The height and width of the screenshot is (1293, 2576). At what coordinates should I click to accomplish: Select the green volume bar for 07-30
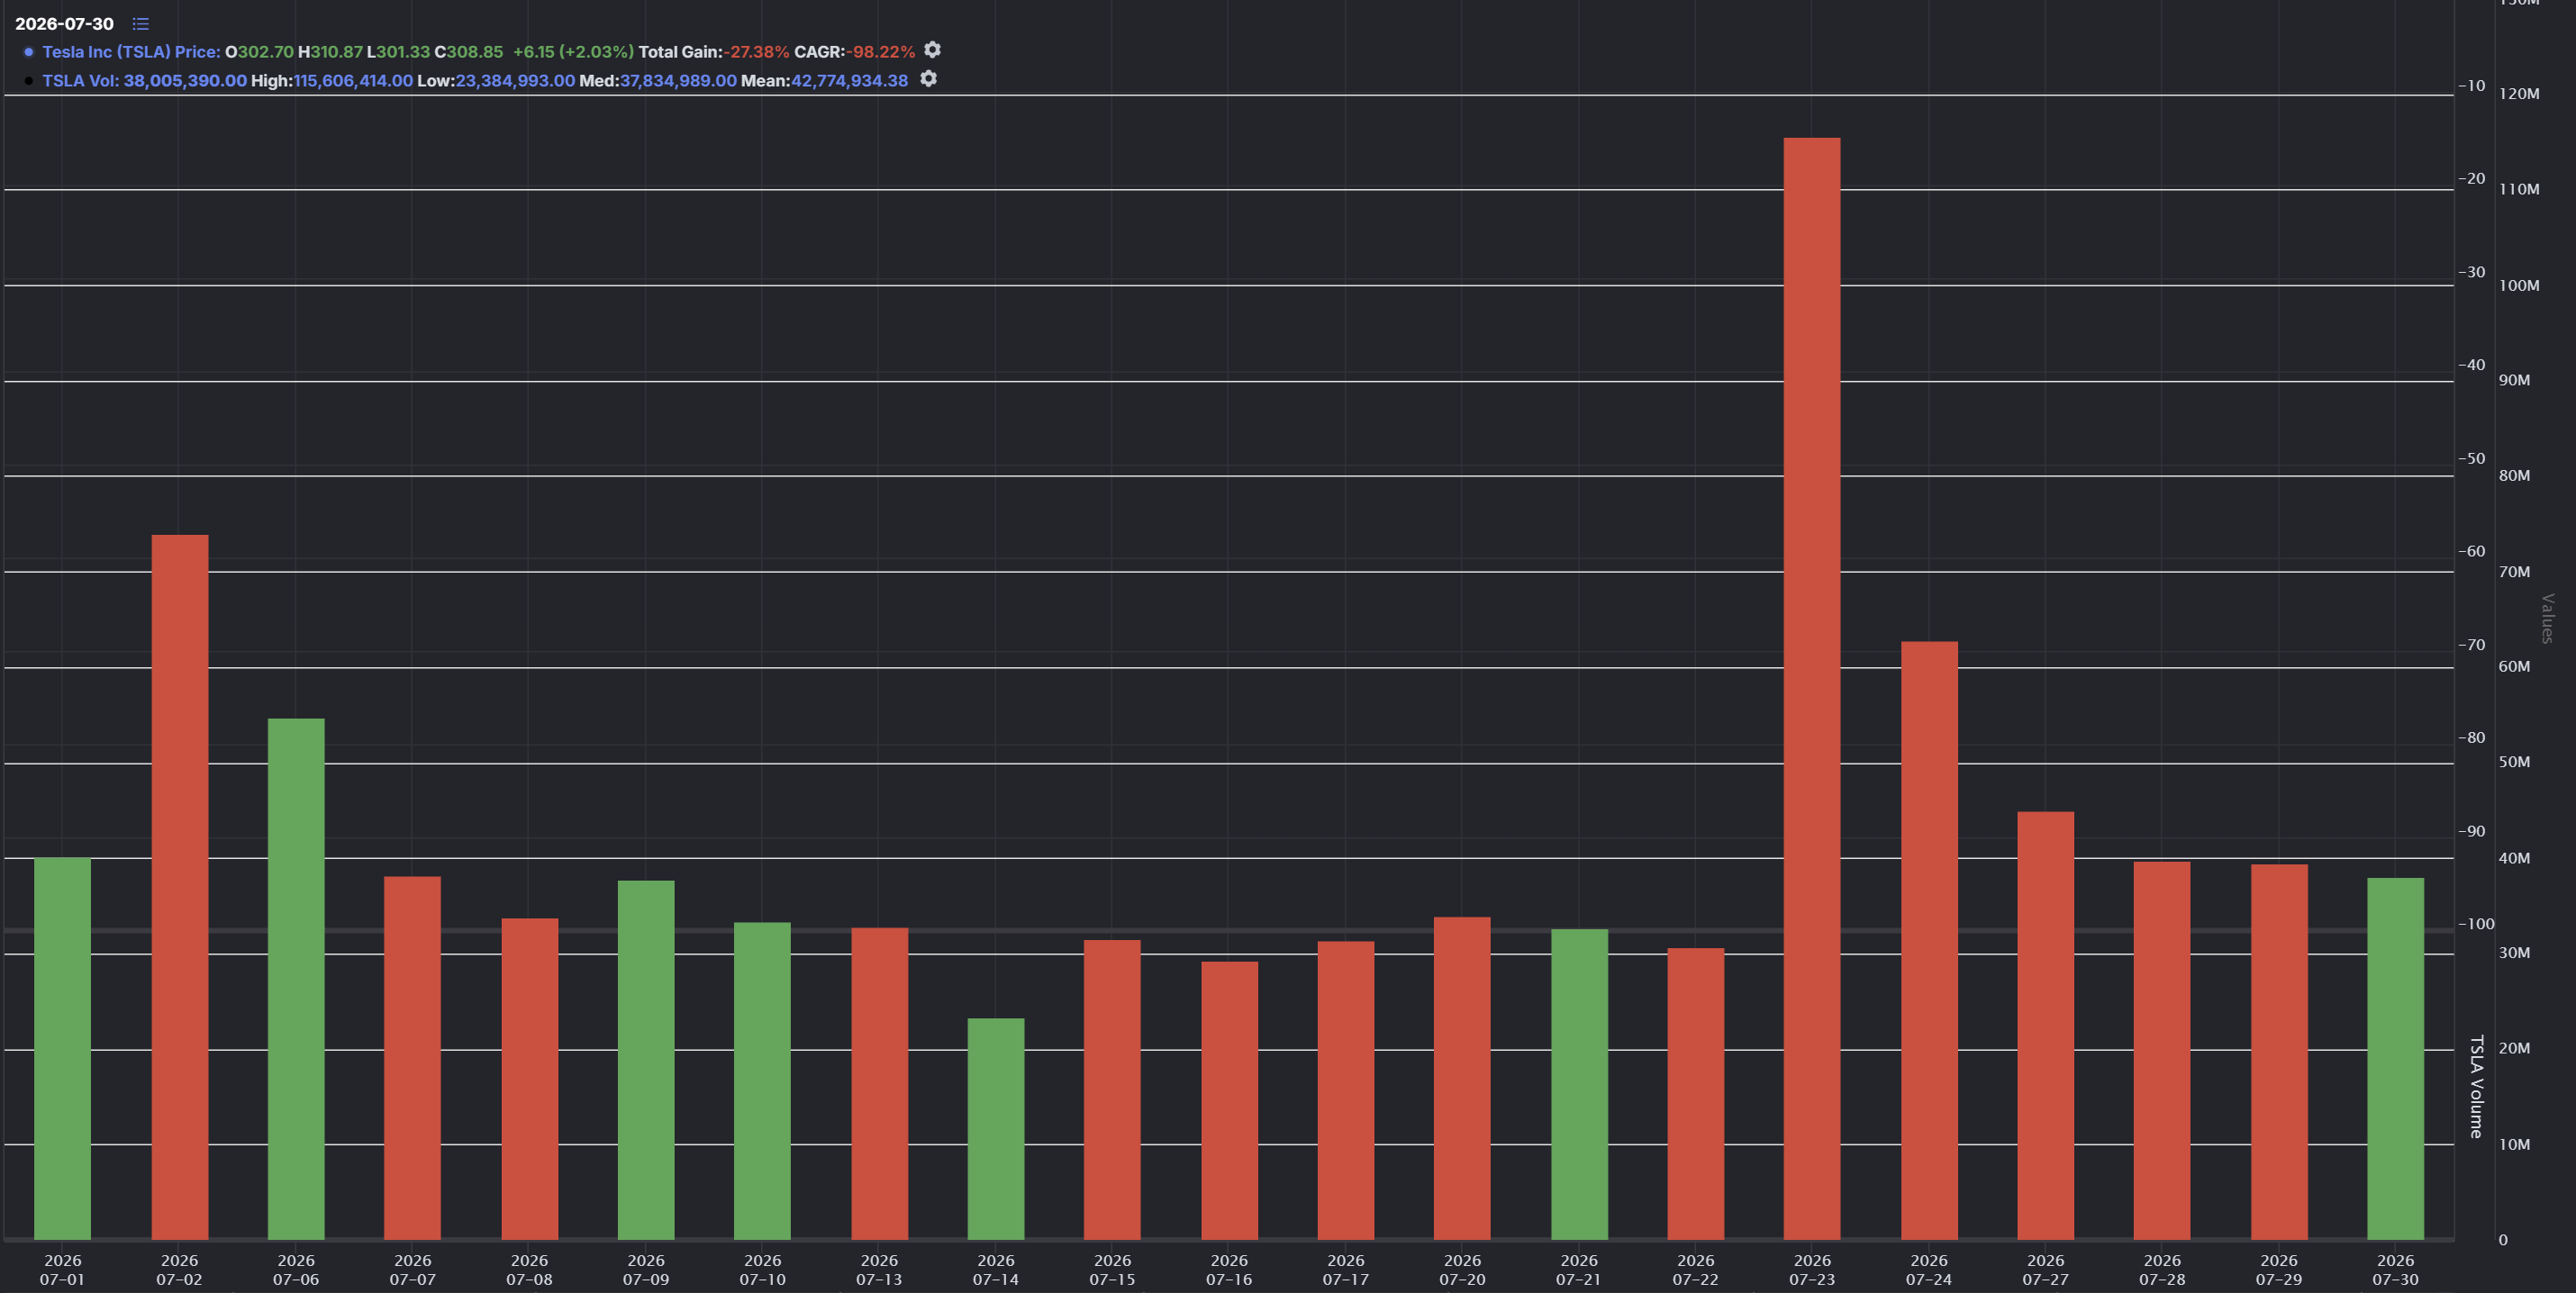coord(2395,1059)
